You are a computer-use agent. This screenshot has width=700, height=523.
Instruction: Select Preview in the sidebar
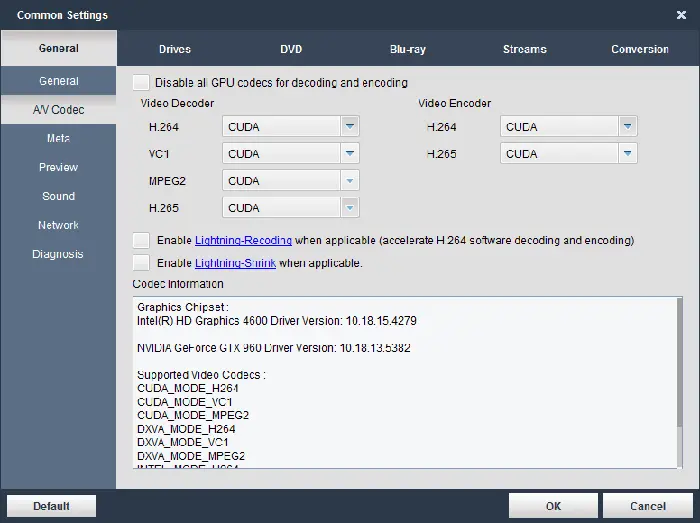point(58,167)
